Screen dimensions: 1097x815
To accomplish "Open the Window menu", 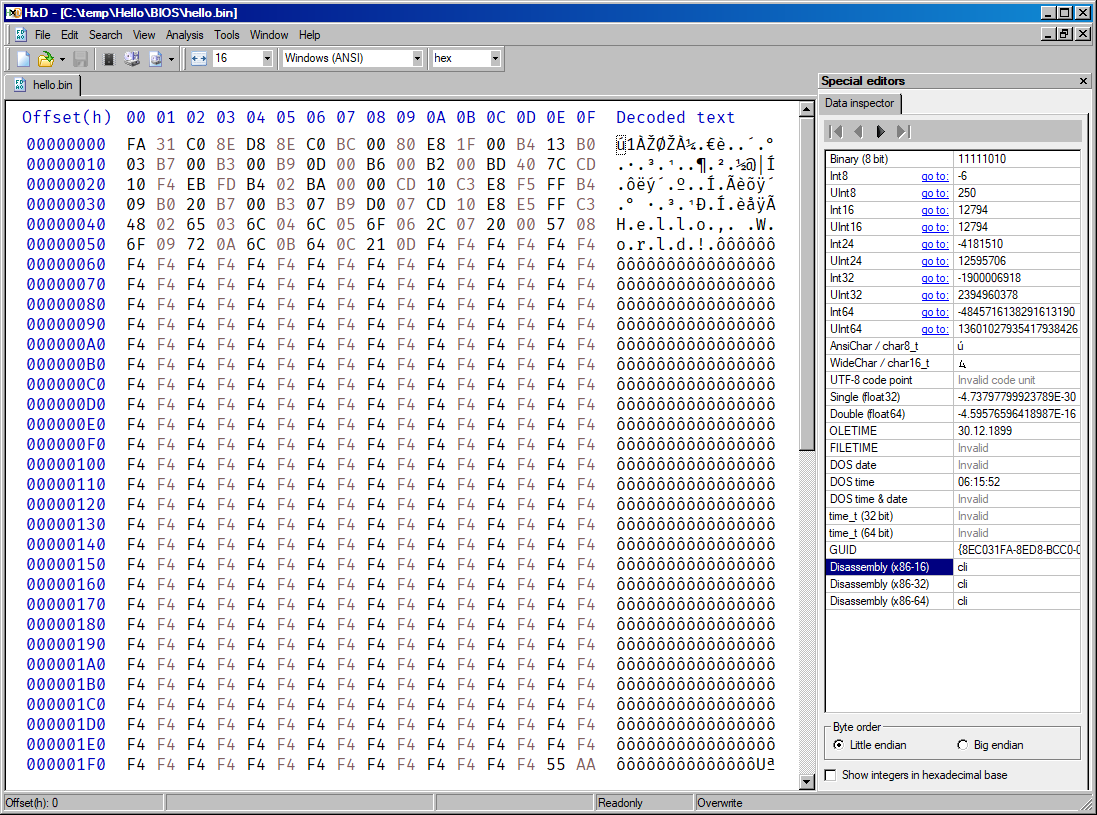I will tap(269, 35).
